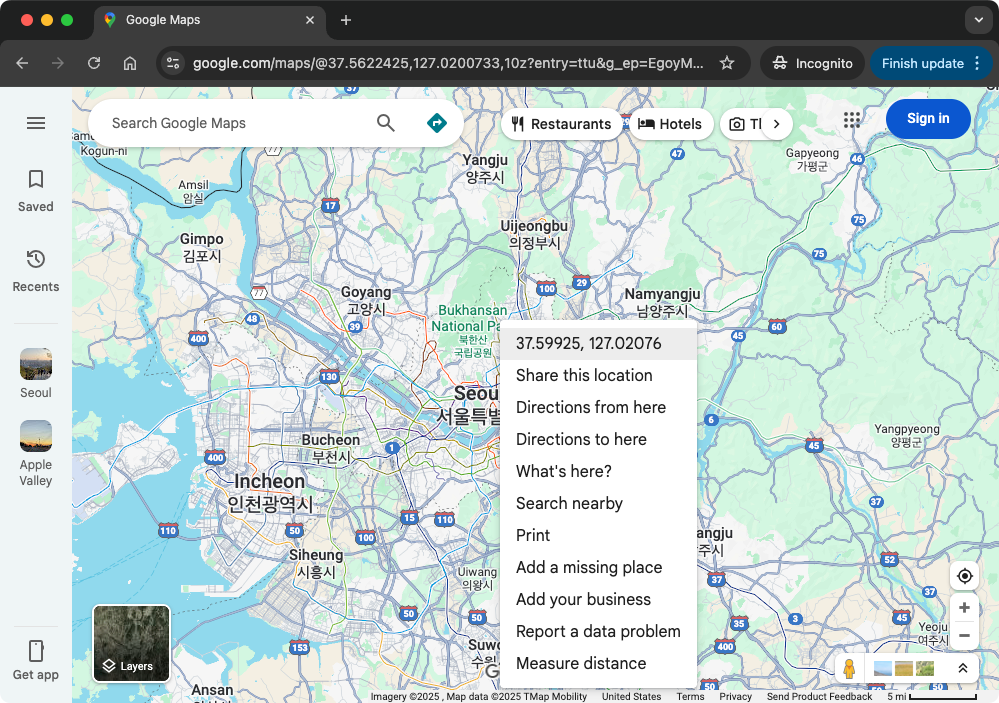The height and width of the screenshot is (703, 999).
Task: Start directions with the blue directions icon
Action: click(437, 123)
